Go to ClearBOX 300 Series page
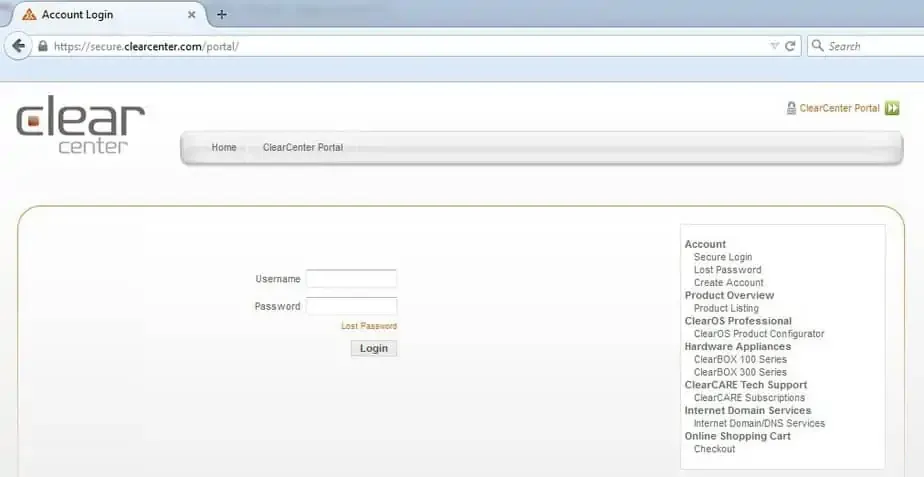Screen dimensions: 924x477 coord(740,372)
